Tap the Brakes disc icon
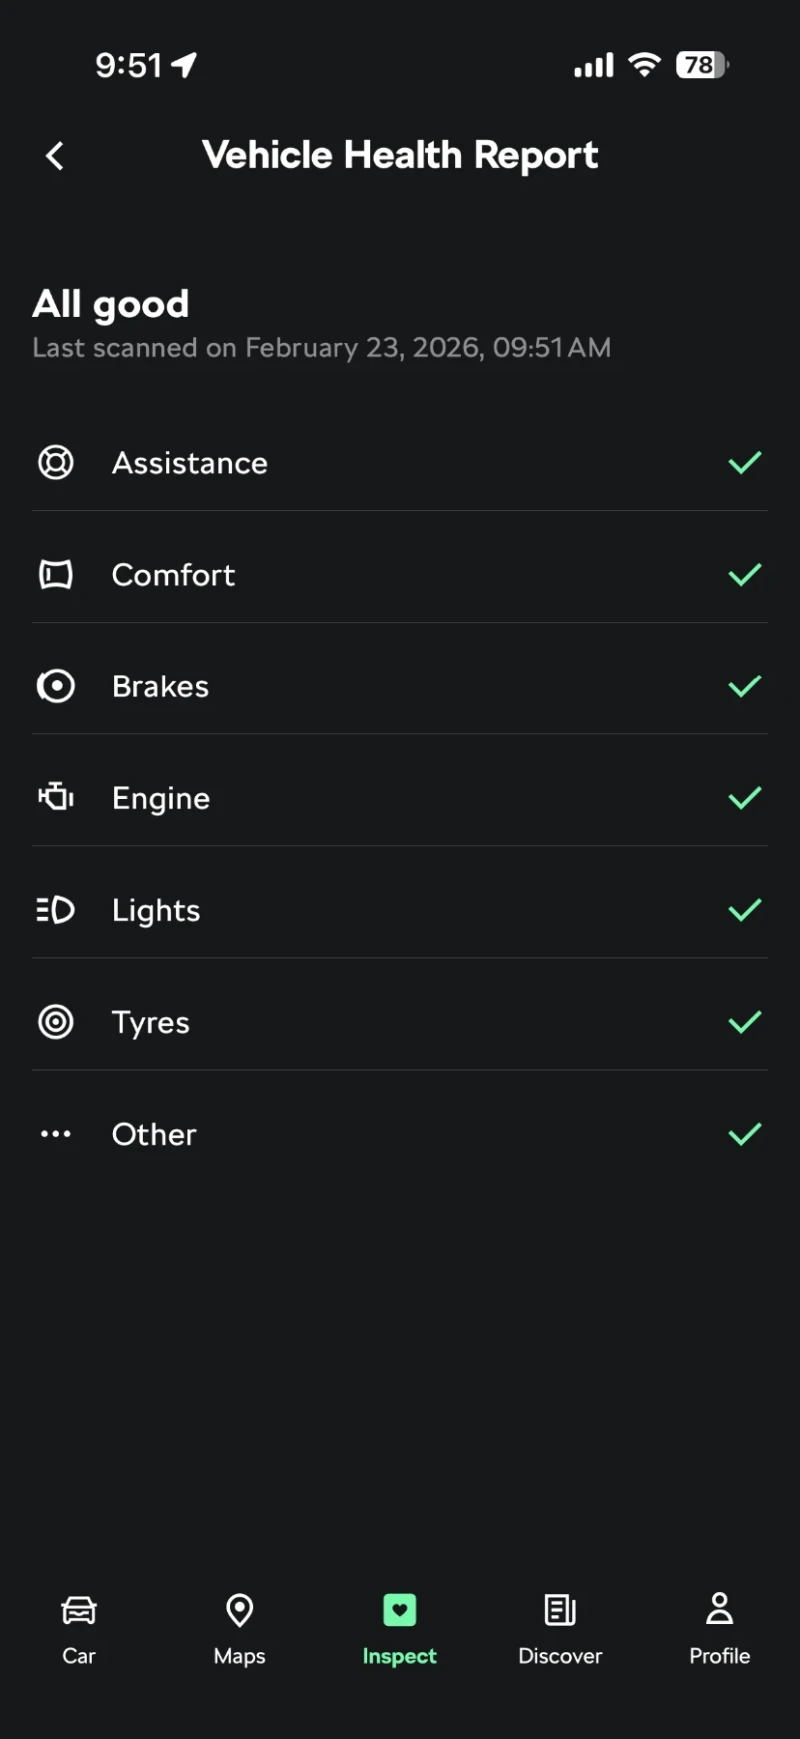This screenshot has width=800, height=1739. coord(56,687)
